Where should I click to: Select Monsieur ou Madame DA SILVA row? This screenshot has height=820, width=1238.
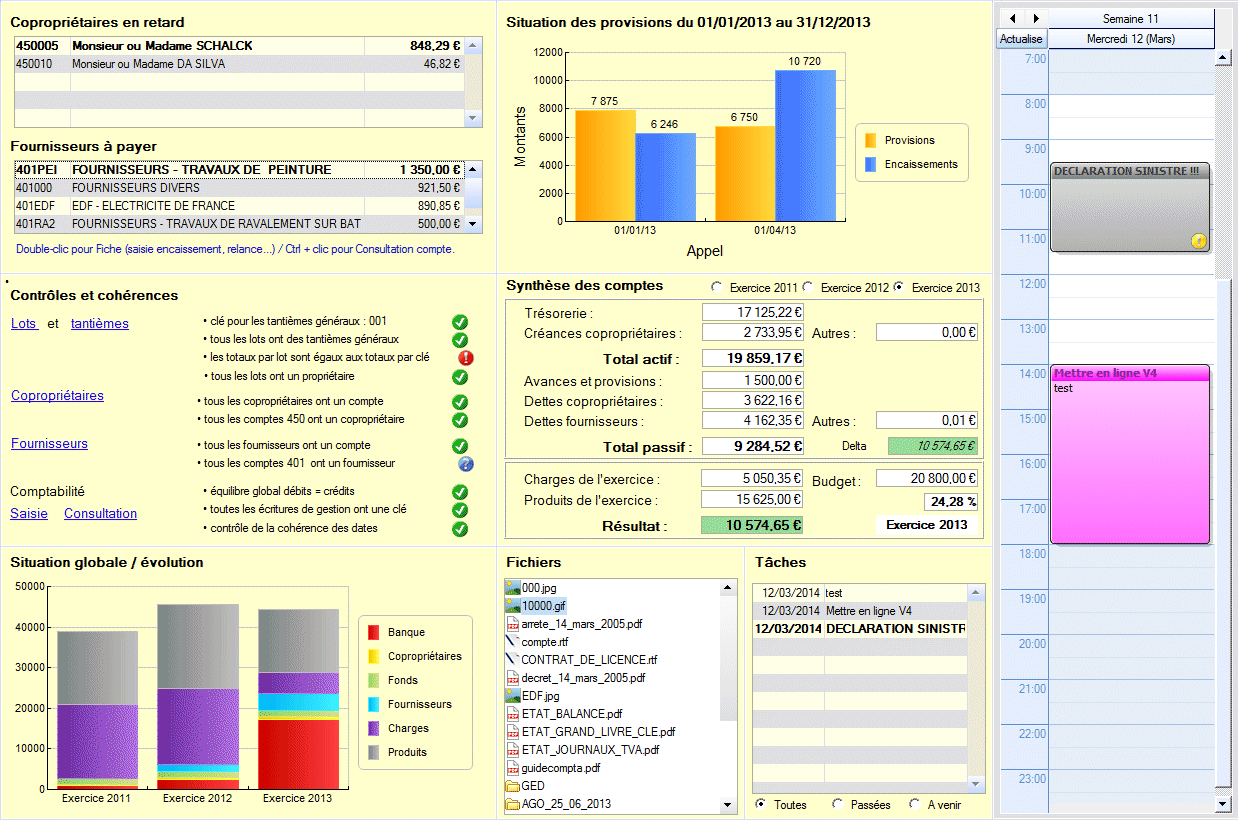240,64
